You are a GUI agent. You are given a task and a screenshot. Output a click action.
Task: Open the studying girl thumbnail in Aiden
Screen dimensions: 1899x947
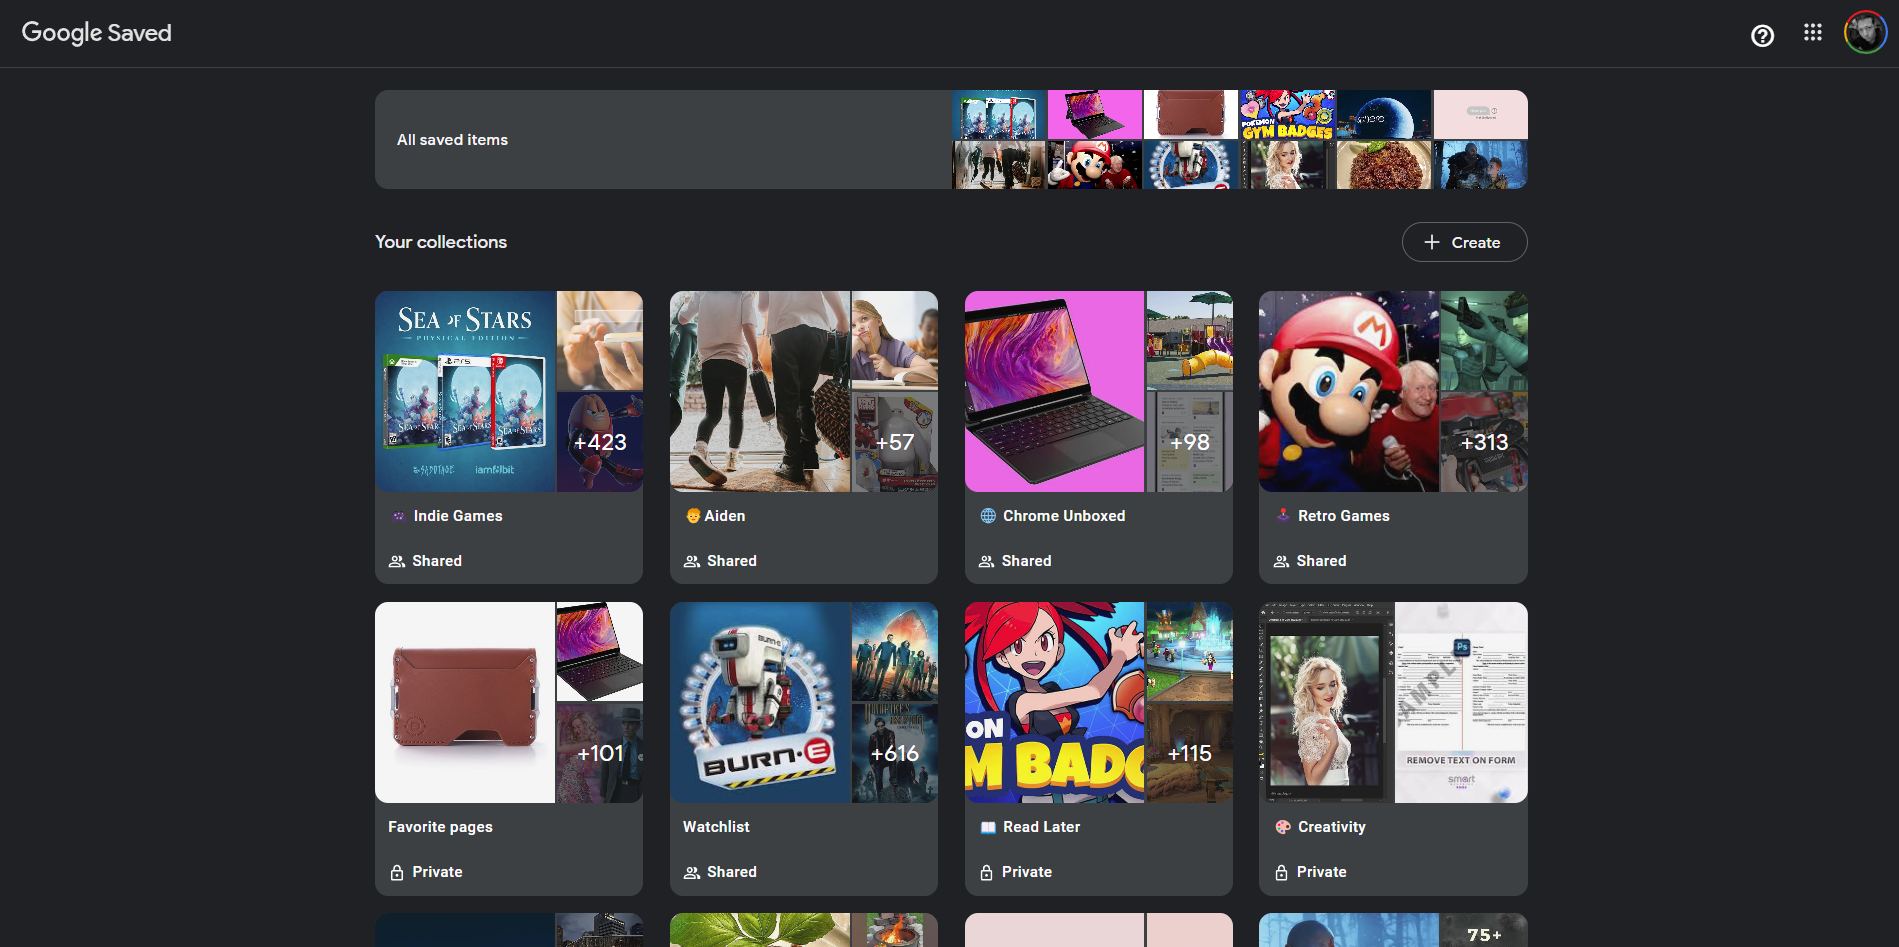(x=895, y=340)
